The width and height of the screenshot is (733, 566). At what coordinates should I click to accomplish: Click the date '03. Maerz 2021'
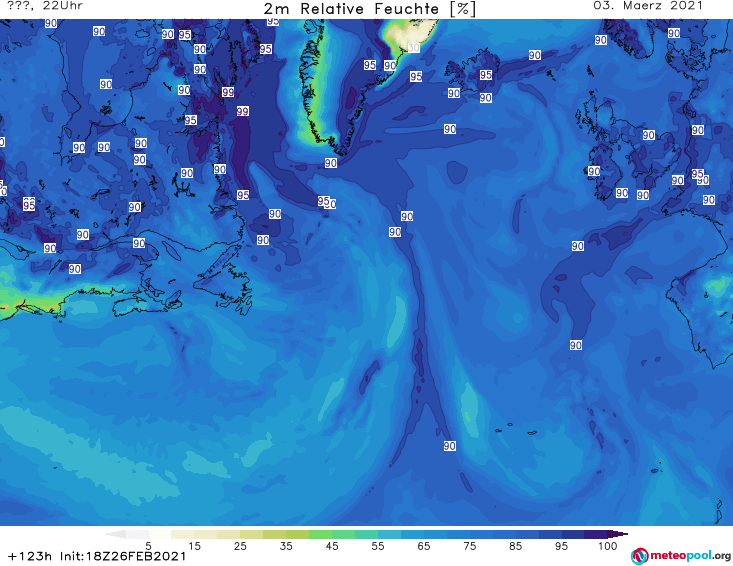[648, 6]
